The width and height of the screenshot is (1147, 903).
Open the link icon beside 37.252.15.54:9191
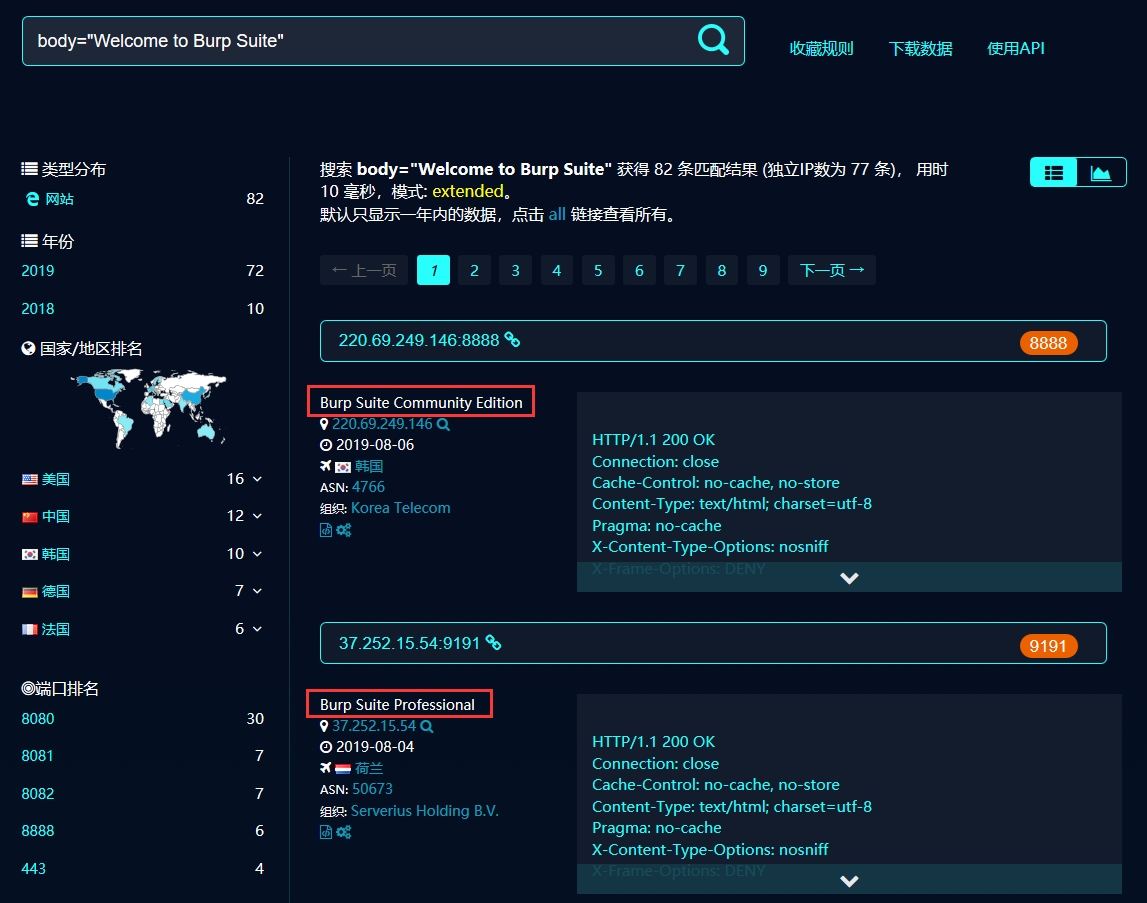[x=494, y=643]
